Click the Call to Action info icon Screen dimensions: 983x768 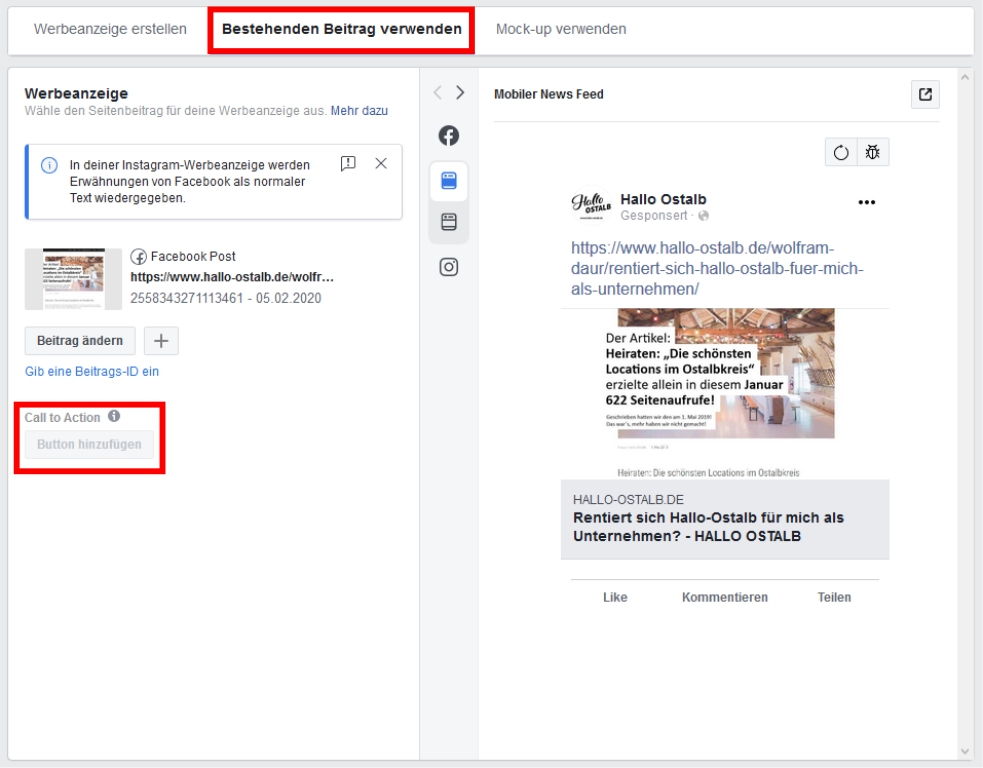tap(113, 416)
